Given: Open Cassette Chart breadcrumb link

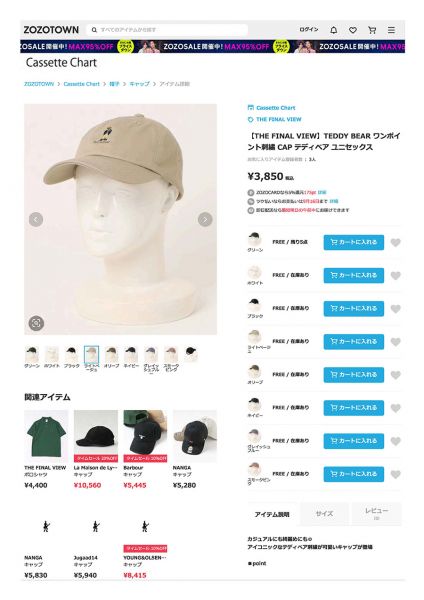Looking at the screenshot, I should click(x=82, y=84).
